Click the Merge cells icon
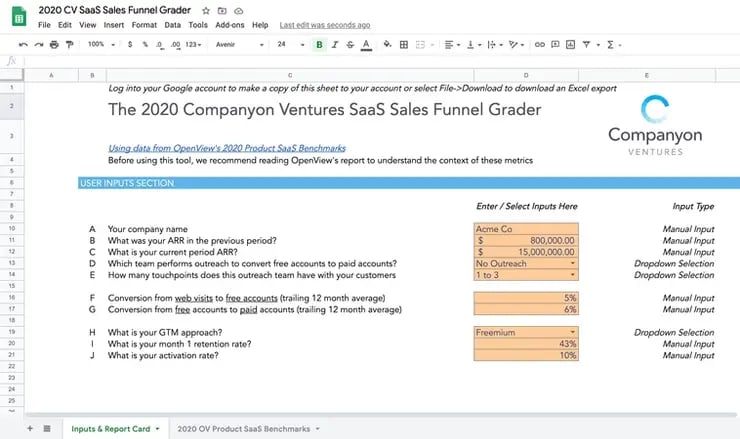740x439 pixels. [x=420, y=44]
